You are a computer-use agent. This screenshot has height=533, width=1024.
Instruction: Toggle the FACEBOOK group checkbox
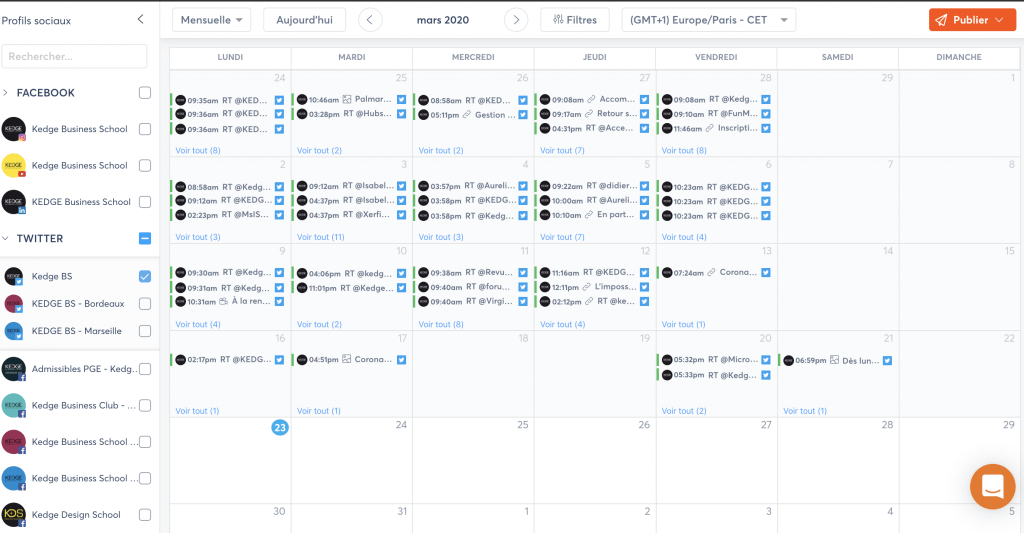point(145,93)
